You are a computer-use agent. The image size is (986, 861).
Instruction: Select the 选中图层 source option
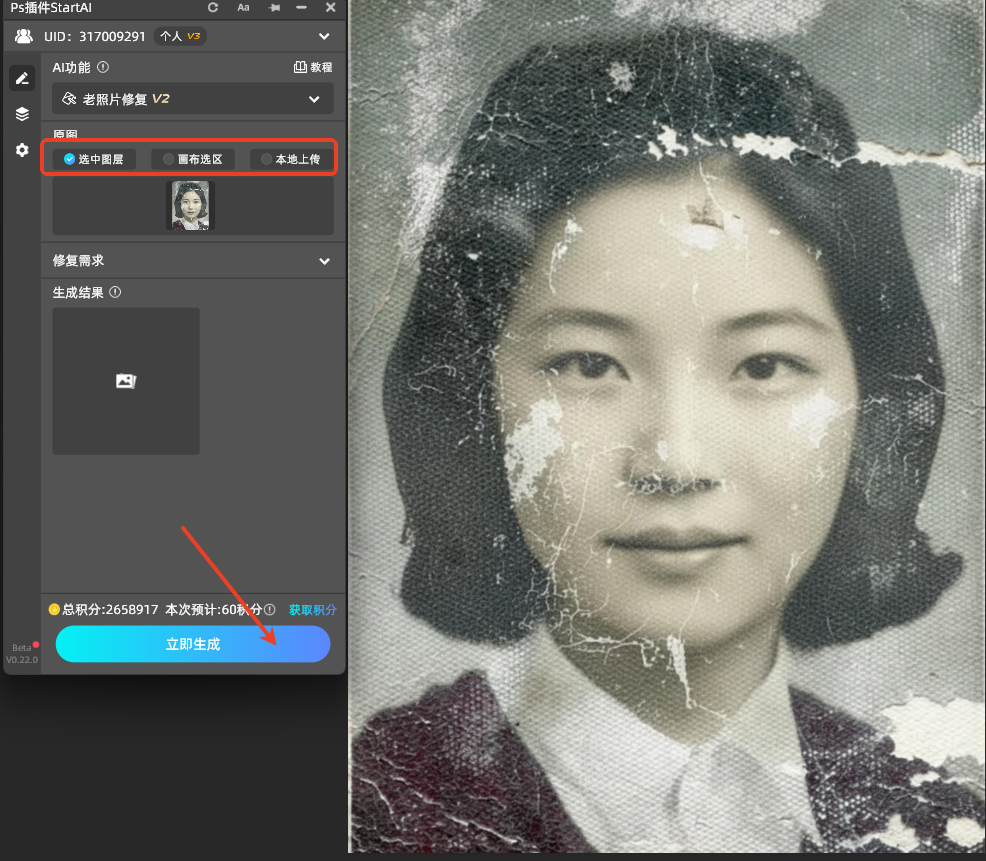point(94,158)
